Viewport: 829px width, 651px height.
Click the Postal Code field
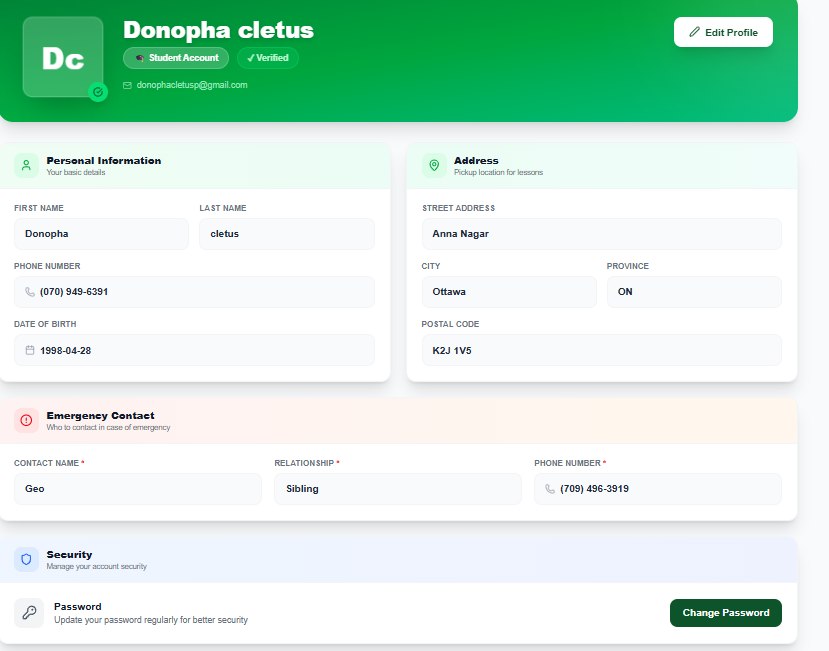[x=601, y=351]
